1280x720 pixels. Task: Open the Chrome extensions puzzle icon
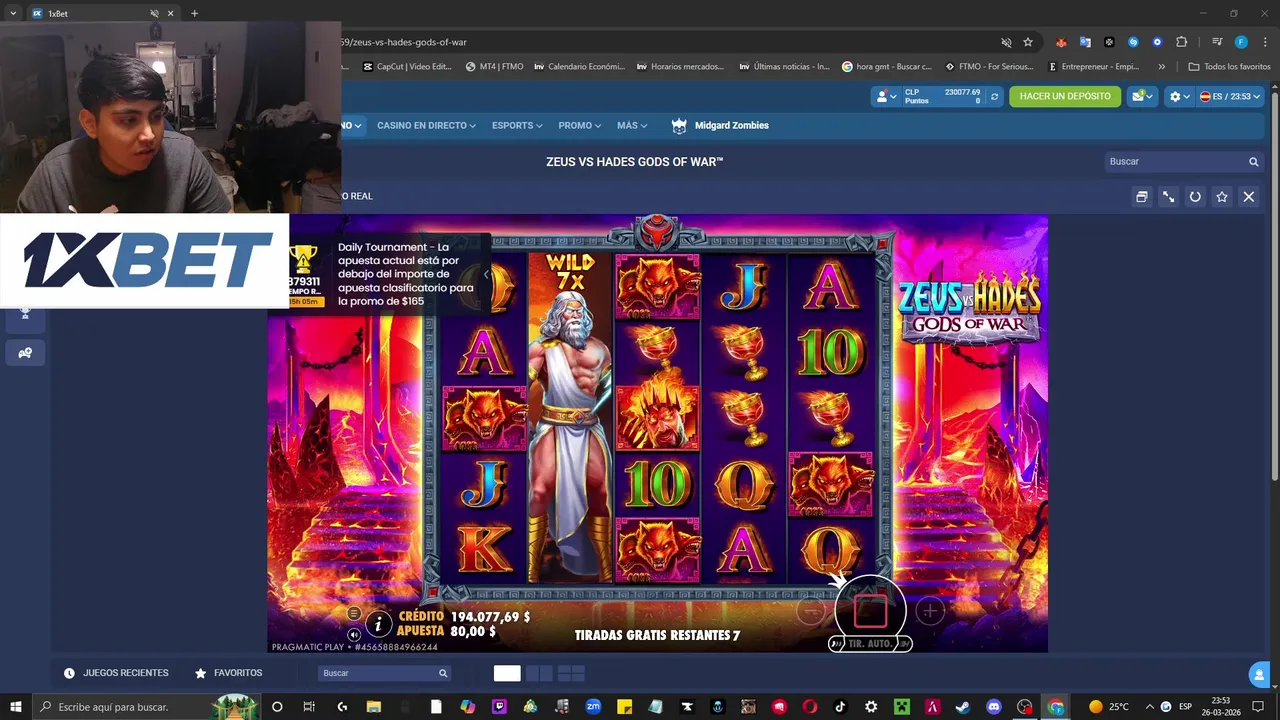1181,42
